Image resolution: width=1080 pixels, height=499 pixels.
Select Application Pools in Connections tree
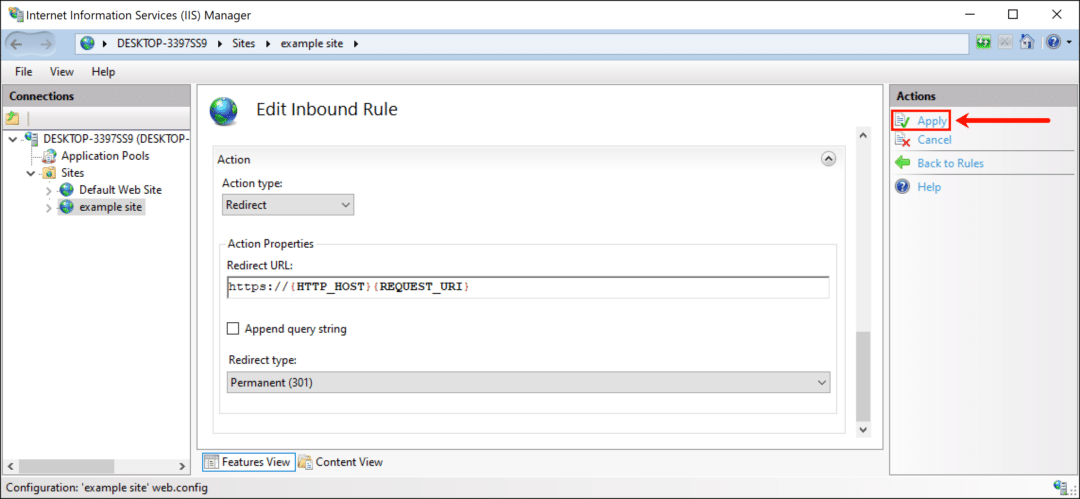pos(105,156)
